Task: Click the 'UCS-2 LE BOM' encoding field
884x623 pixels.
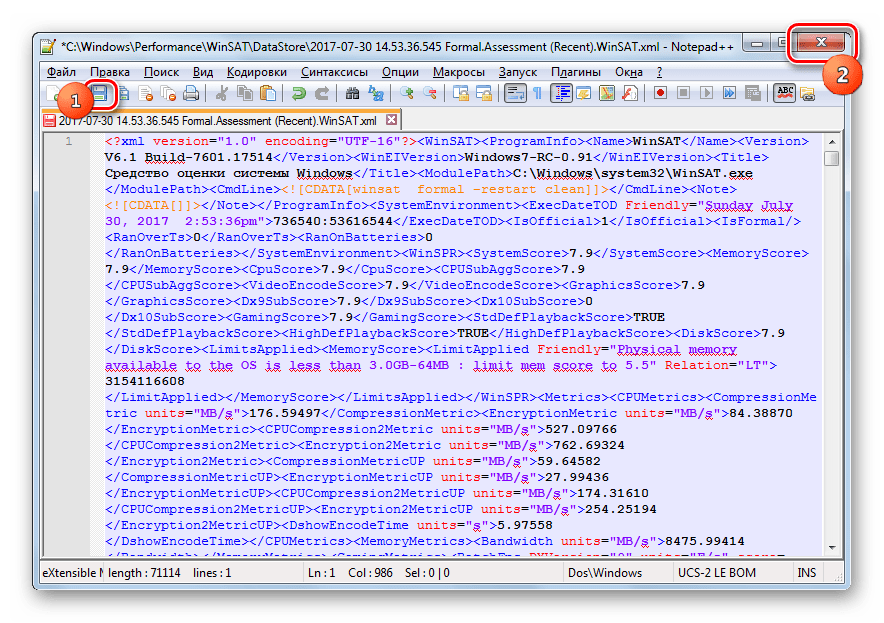Action: 717,573
